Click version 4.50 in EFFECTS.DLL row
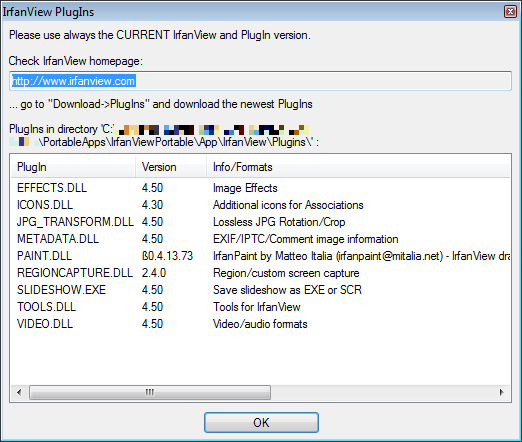Image resolution: width=522 pixels, height=442 pixels. 152,188
